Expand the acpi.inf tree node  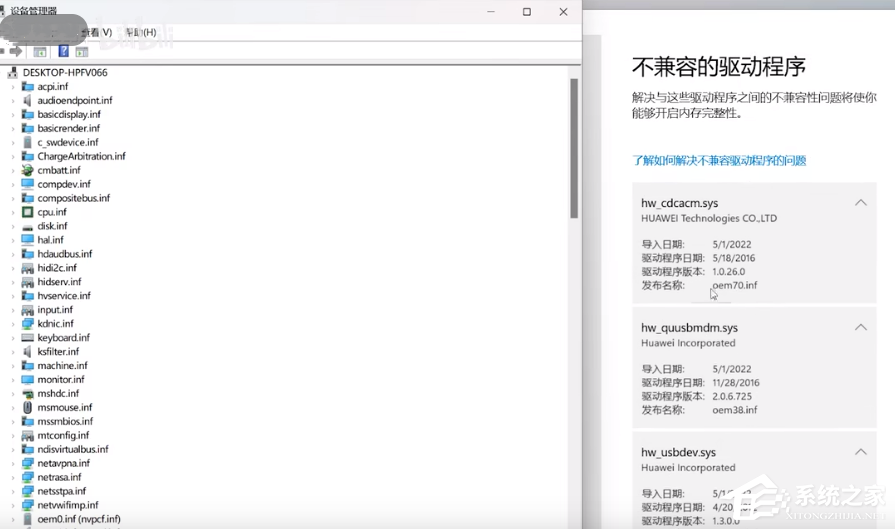pyautogui.click(x=13, y=87)
